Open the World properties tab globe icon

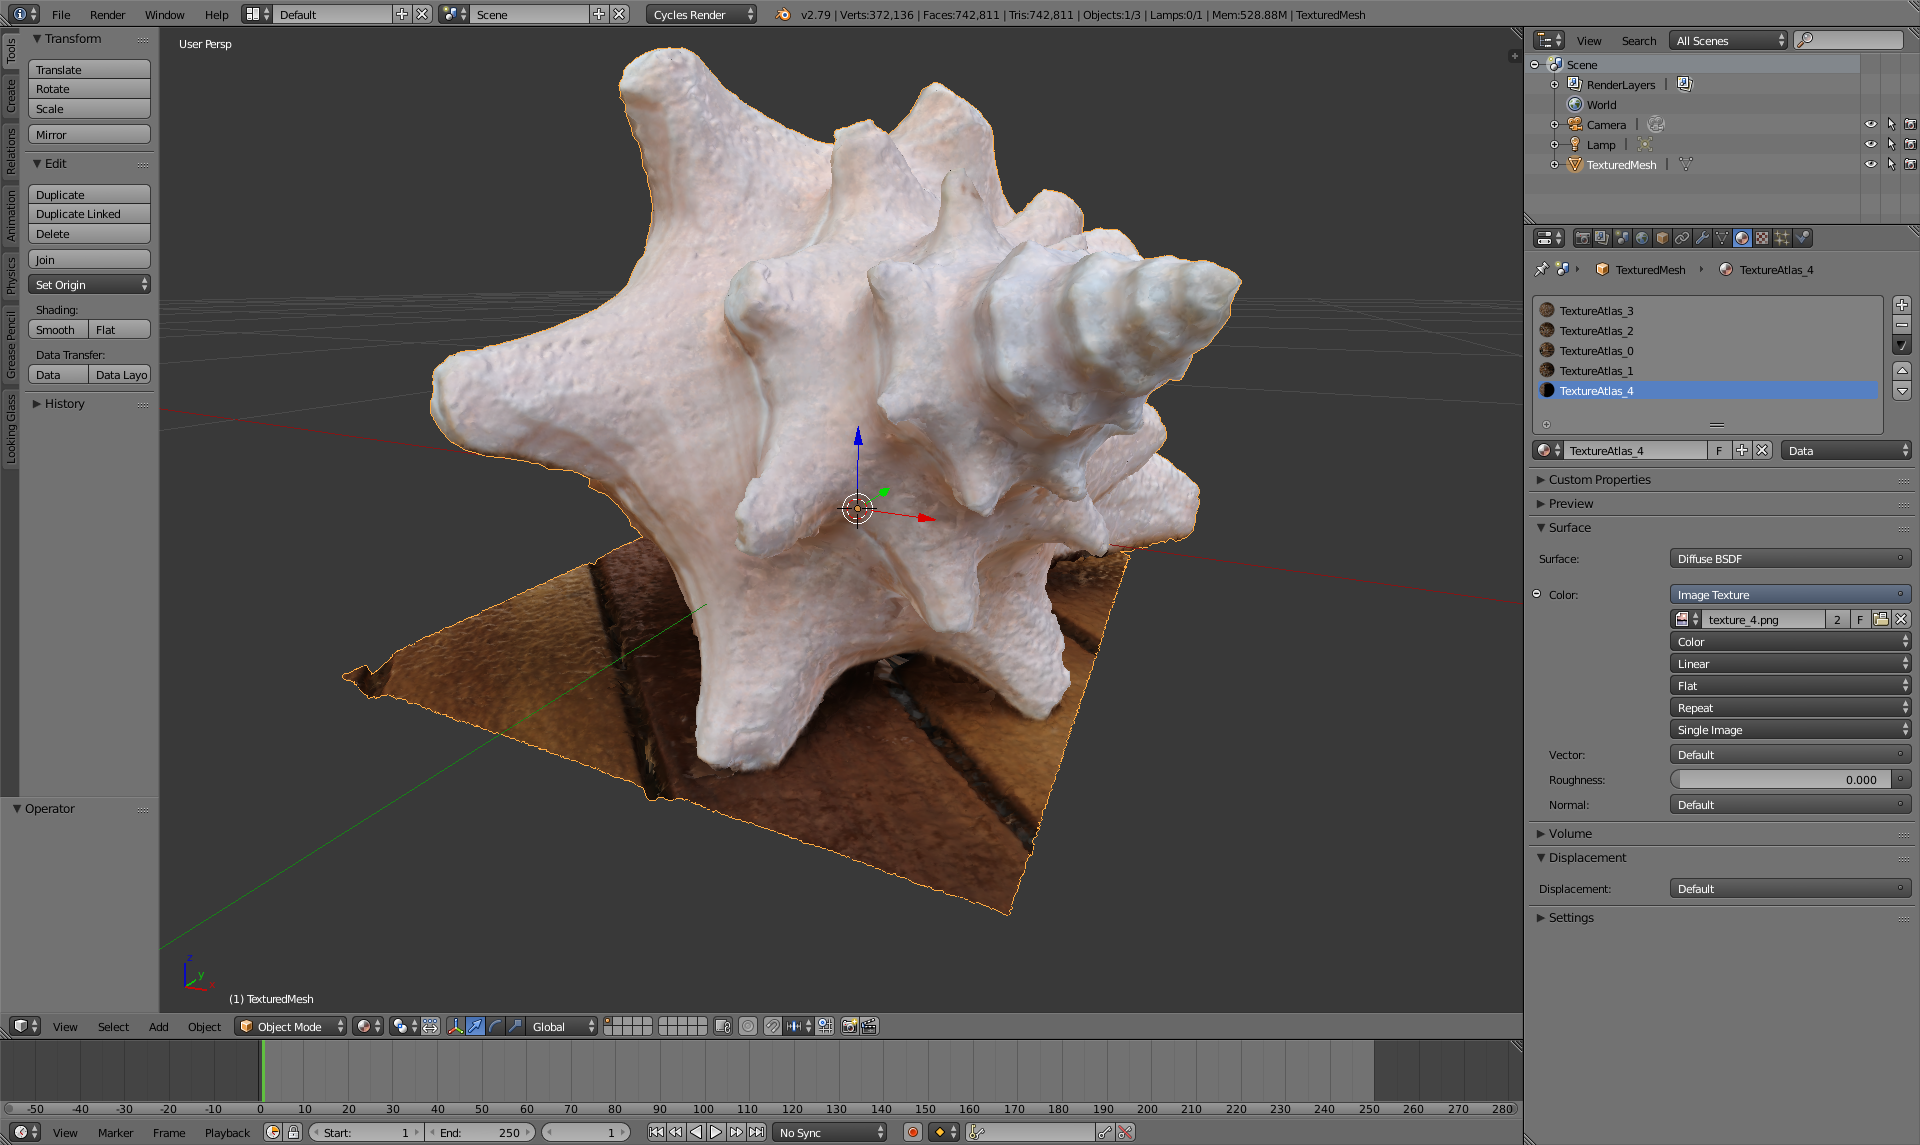coord(1642,238)
